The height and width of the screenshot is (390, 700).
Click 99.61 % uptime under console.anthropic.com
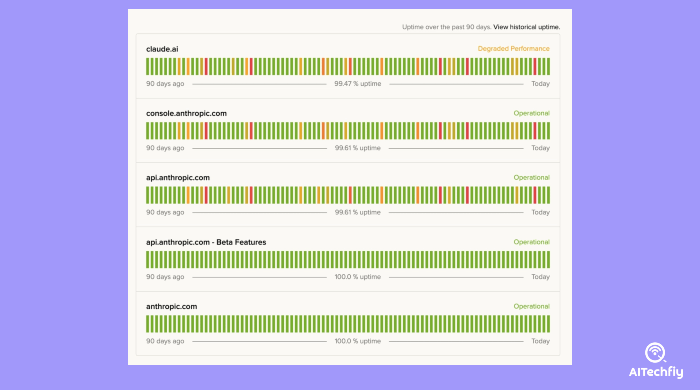(358, 148)
